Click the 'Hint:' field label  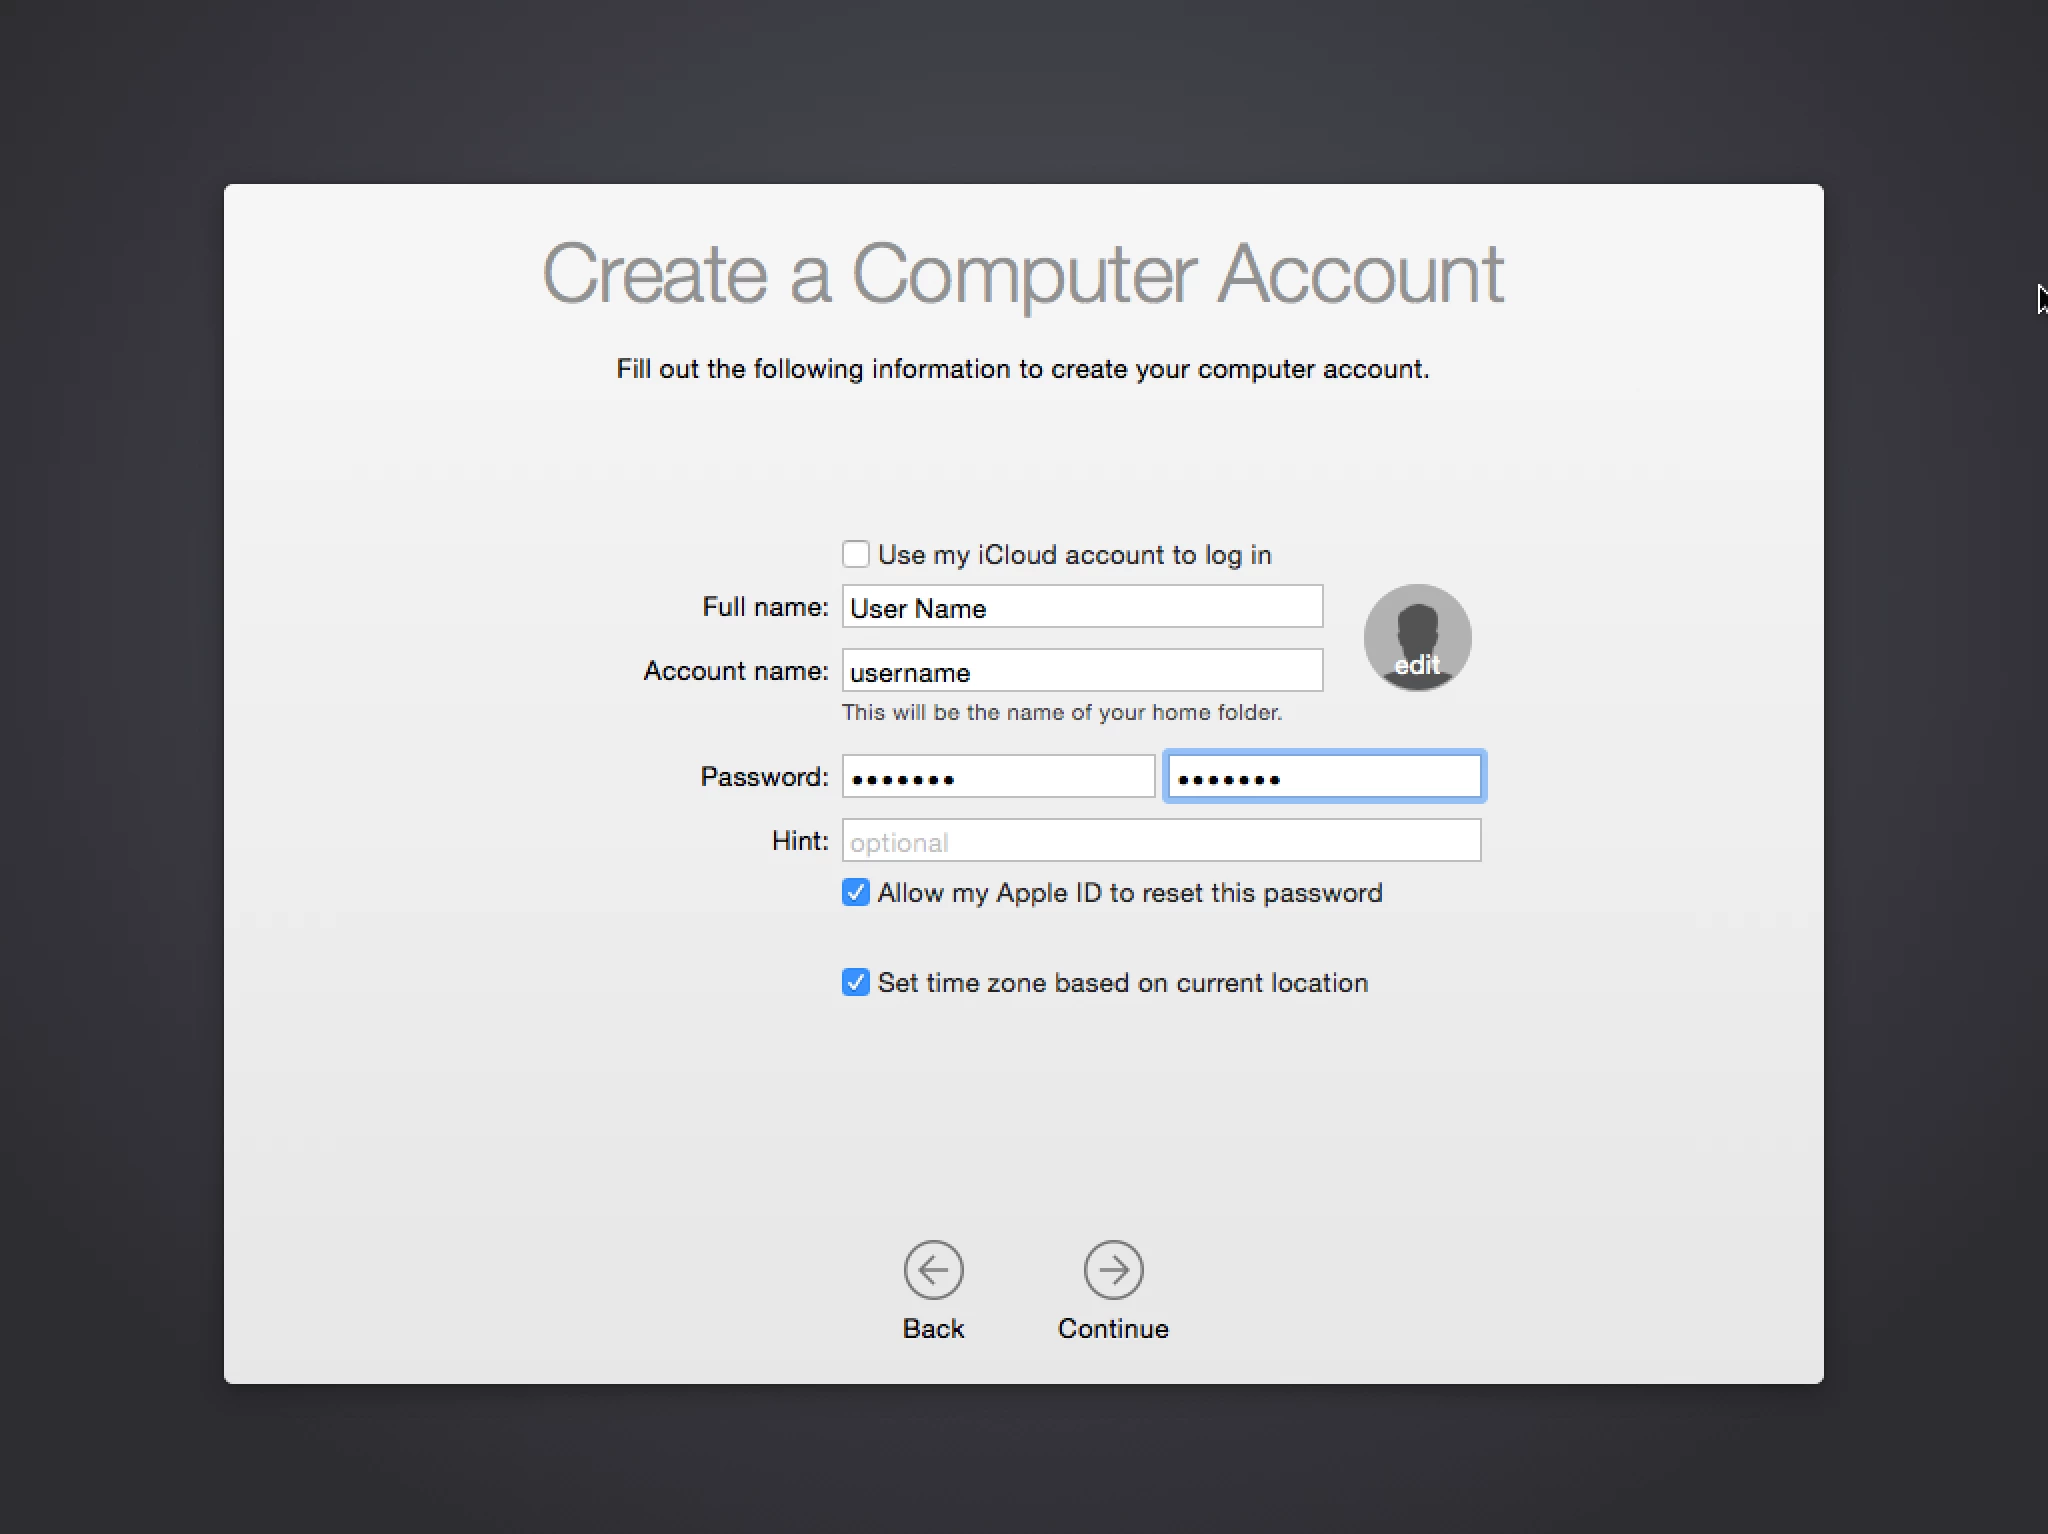click(800, 841)
